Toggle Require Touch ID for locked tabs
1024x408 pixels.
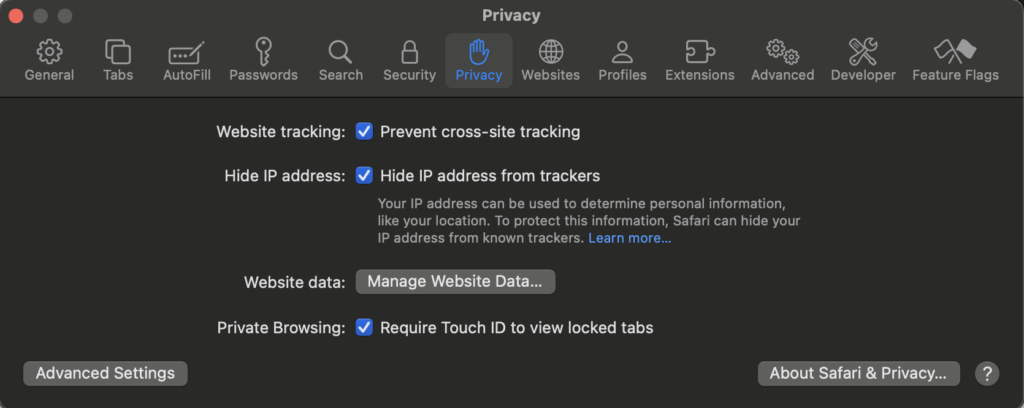[x=365, y=327]
